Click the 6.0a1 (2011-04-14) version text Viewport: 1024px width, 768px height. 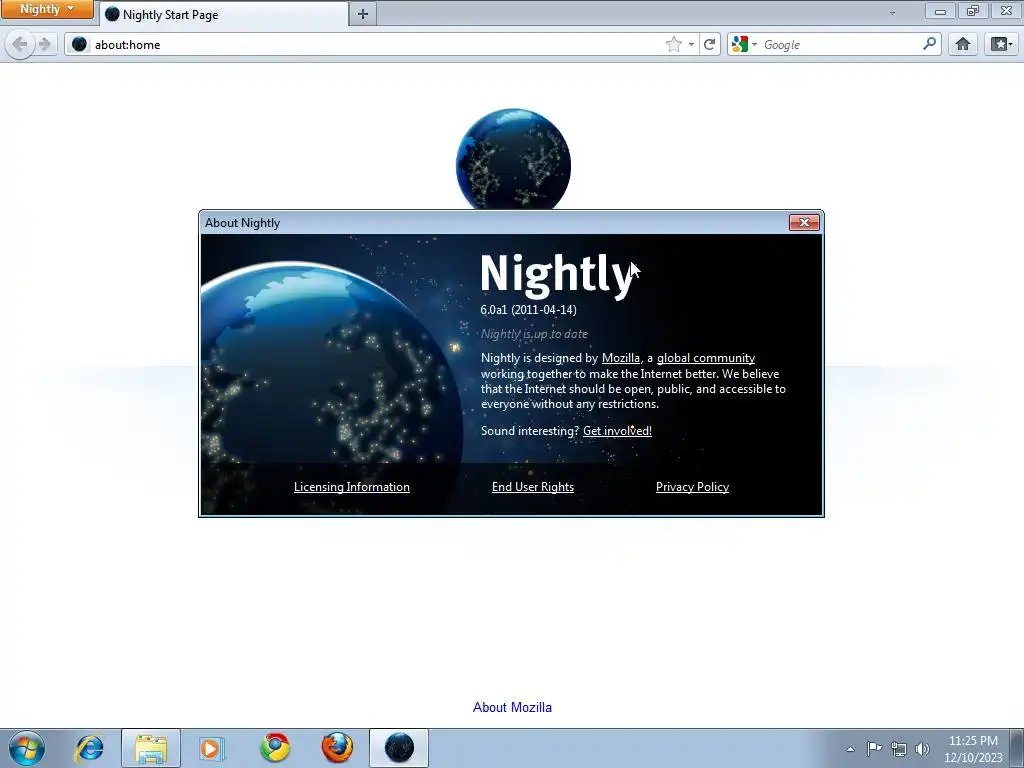click(528, 310)
